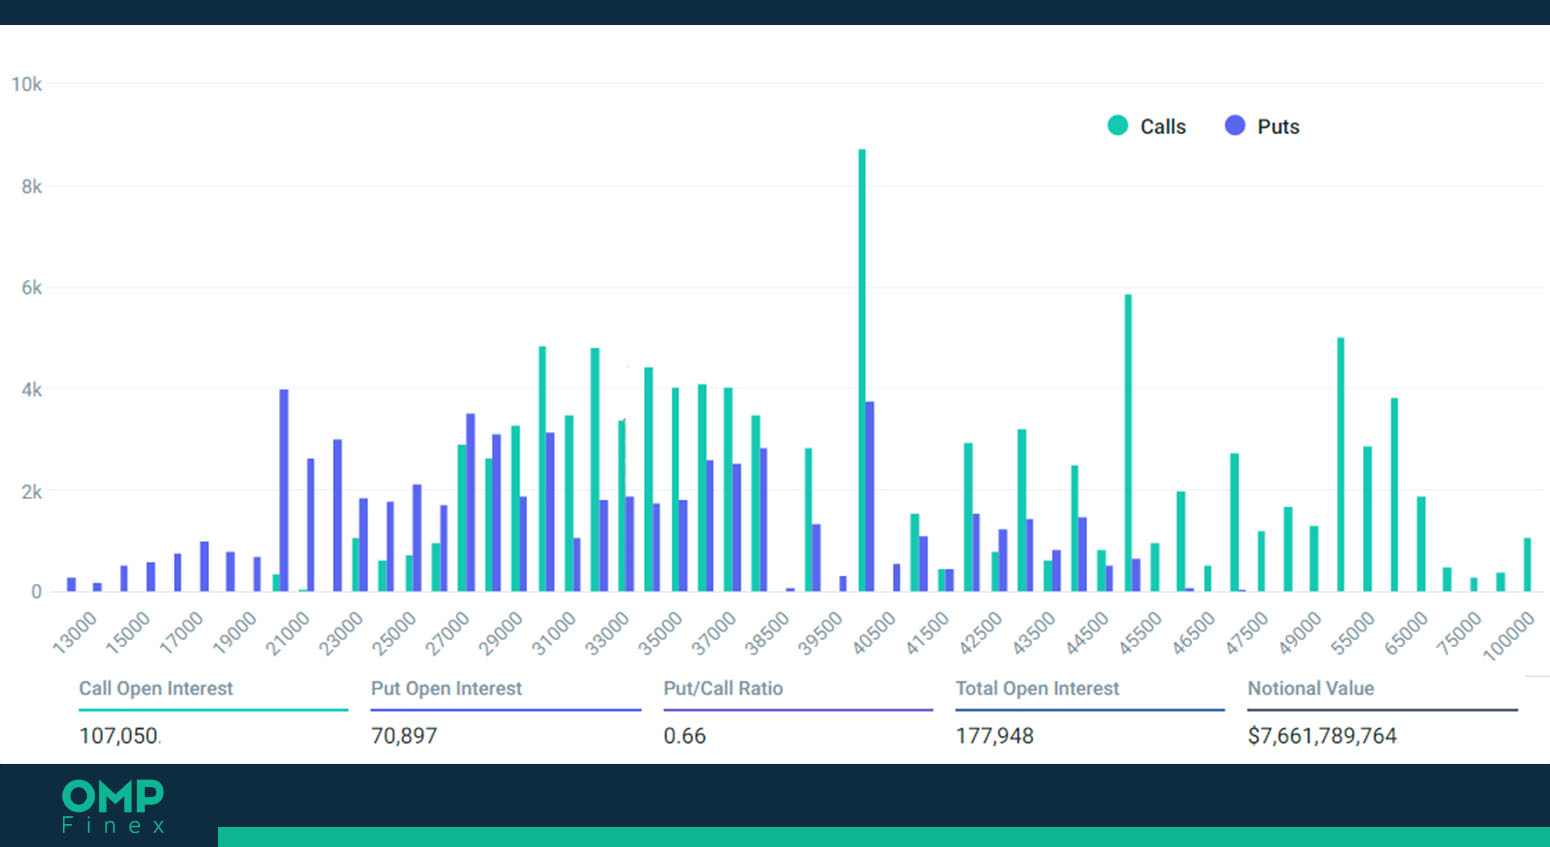Click the value 177,948
The height and width of the screenshot is (847, 1550).
(x=995, y=736)
